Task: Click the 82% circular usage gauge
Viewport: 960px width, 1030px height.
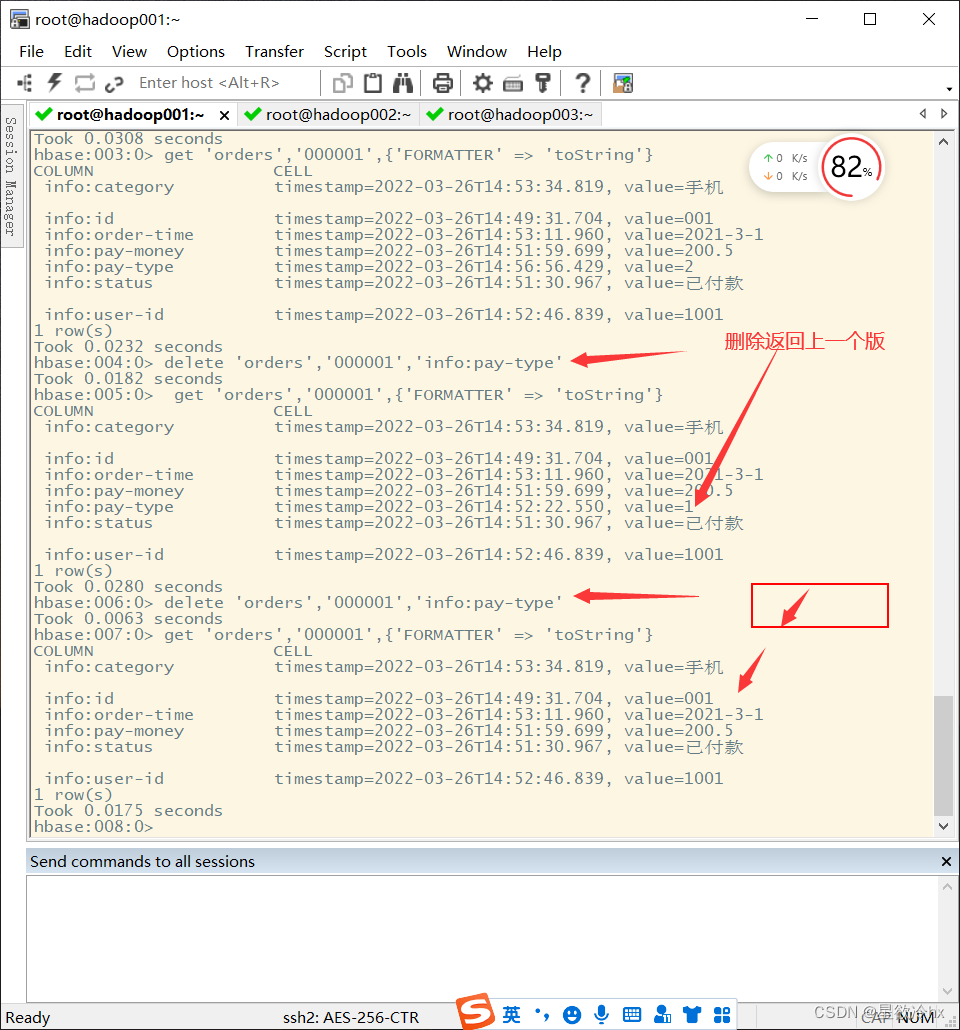Action: coord(851,167)
